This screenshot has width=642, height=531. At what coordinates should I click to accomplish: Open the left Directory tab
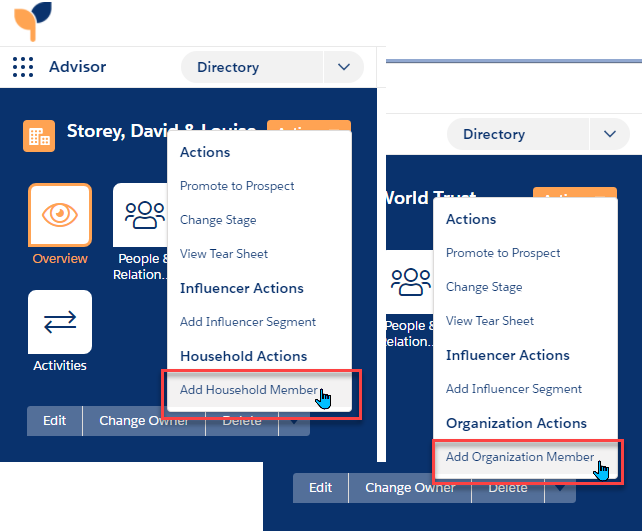click(252, 67)
